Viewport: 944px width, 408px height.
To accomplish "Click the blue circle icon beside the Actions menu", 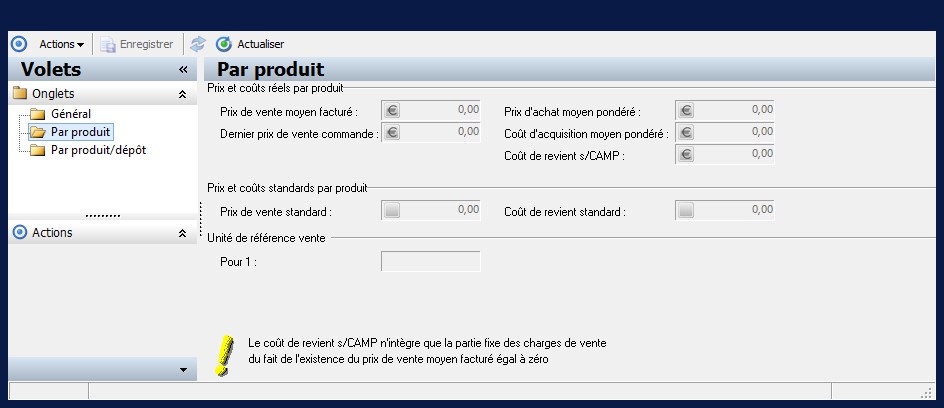I will (18, 44).
